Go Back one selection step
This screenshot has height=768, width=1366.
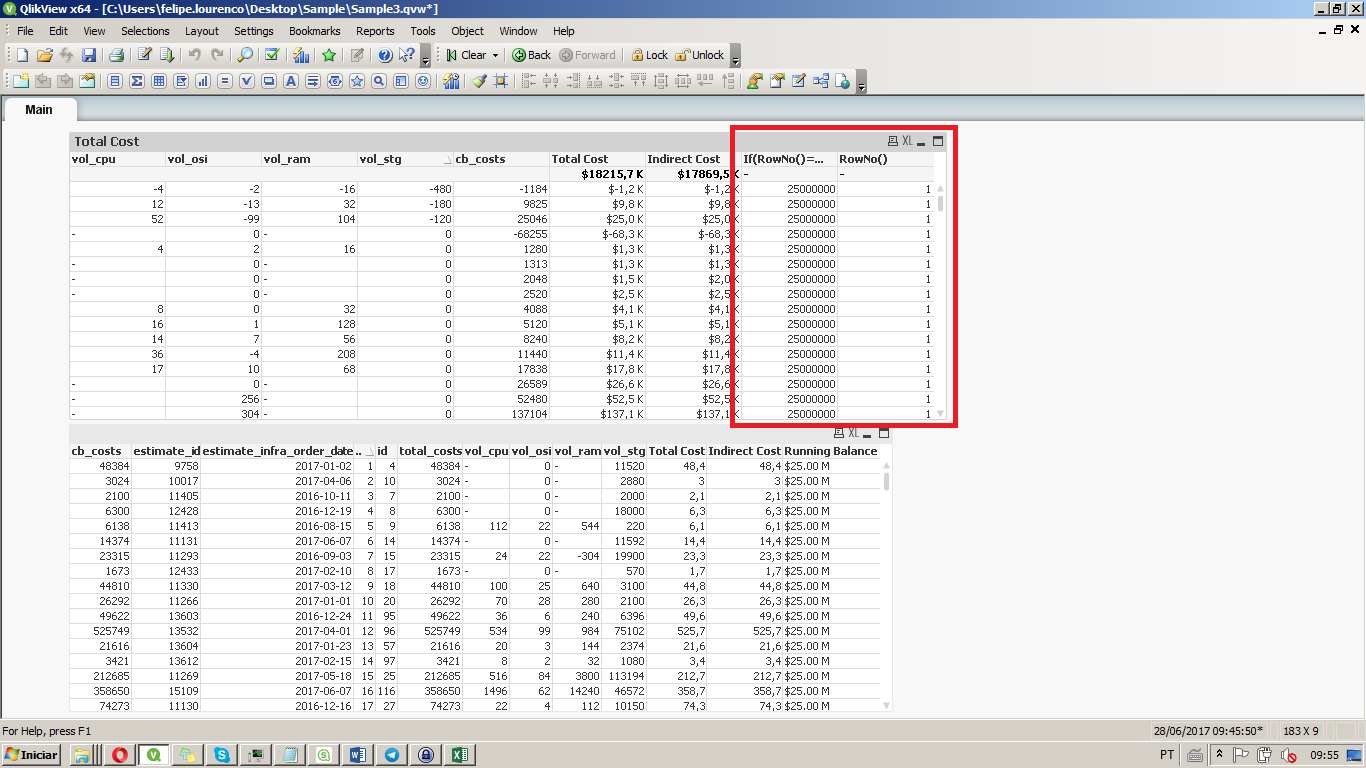click(x=531, y=55)
